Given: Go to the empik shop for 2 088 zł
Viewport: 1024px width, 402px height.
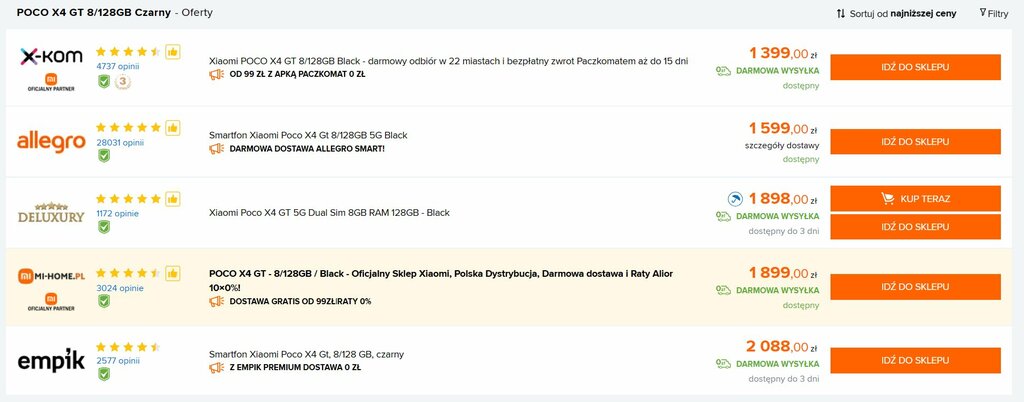Looking at the screenshot, I should (915, 360).
